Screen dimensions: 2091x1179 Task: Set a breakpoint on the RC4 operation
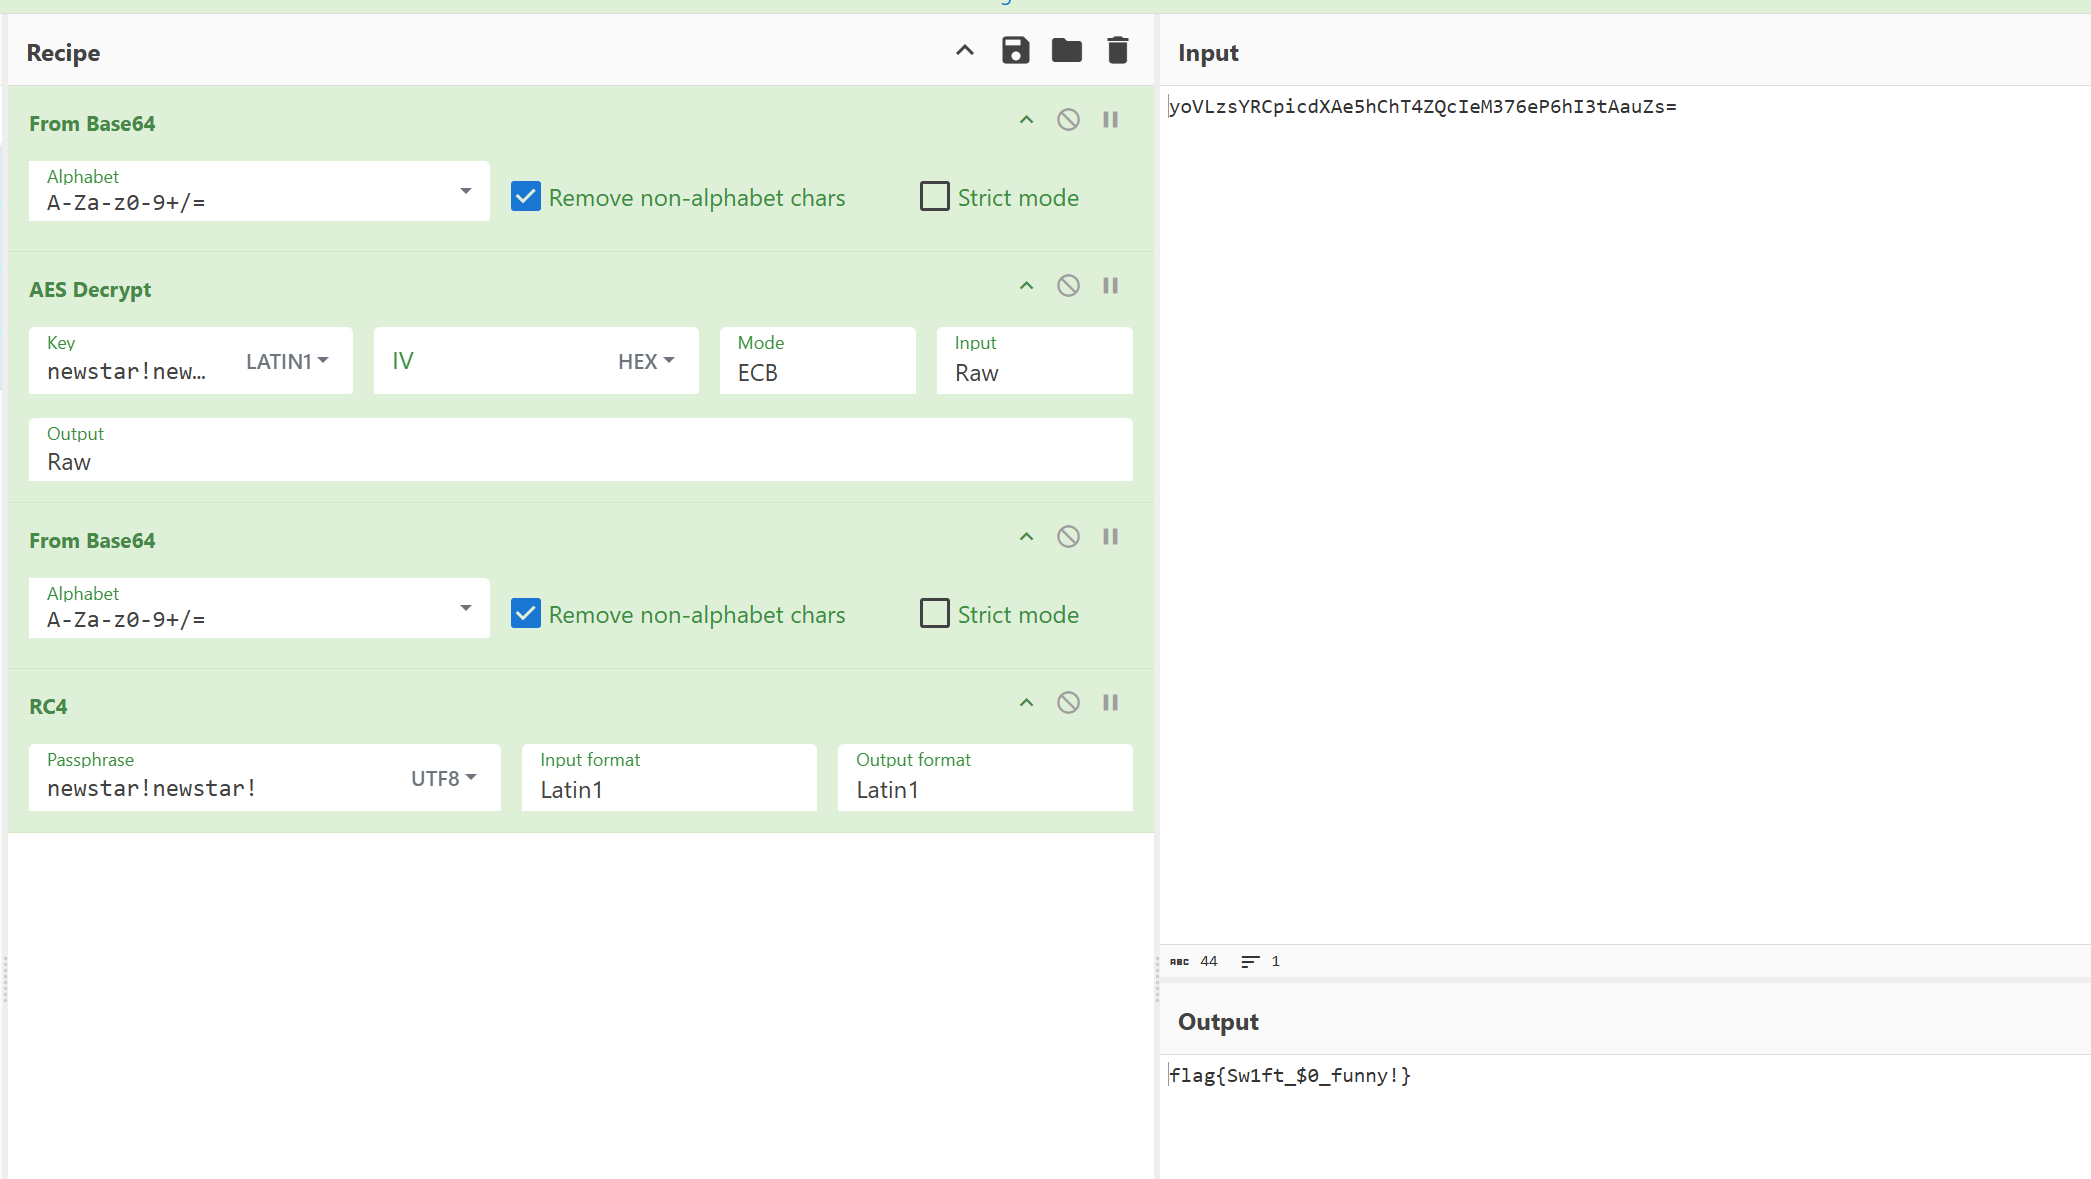pyautogui.click(x=1110, y=703)
